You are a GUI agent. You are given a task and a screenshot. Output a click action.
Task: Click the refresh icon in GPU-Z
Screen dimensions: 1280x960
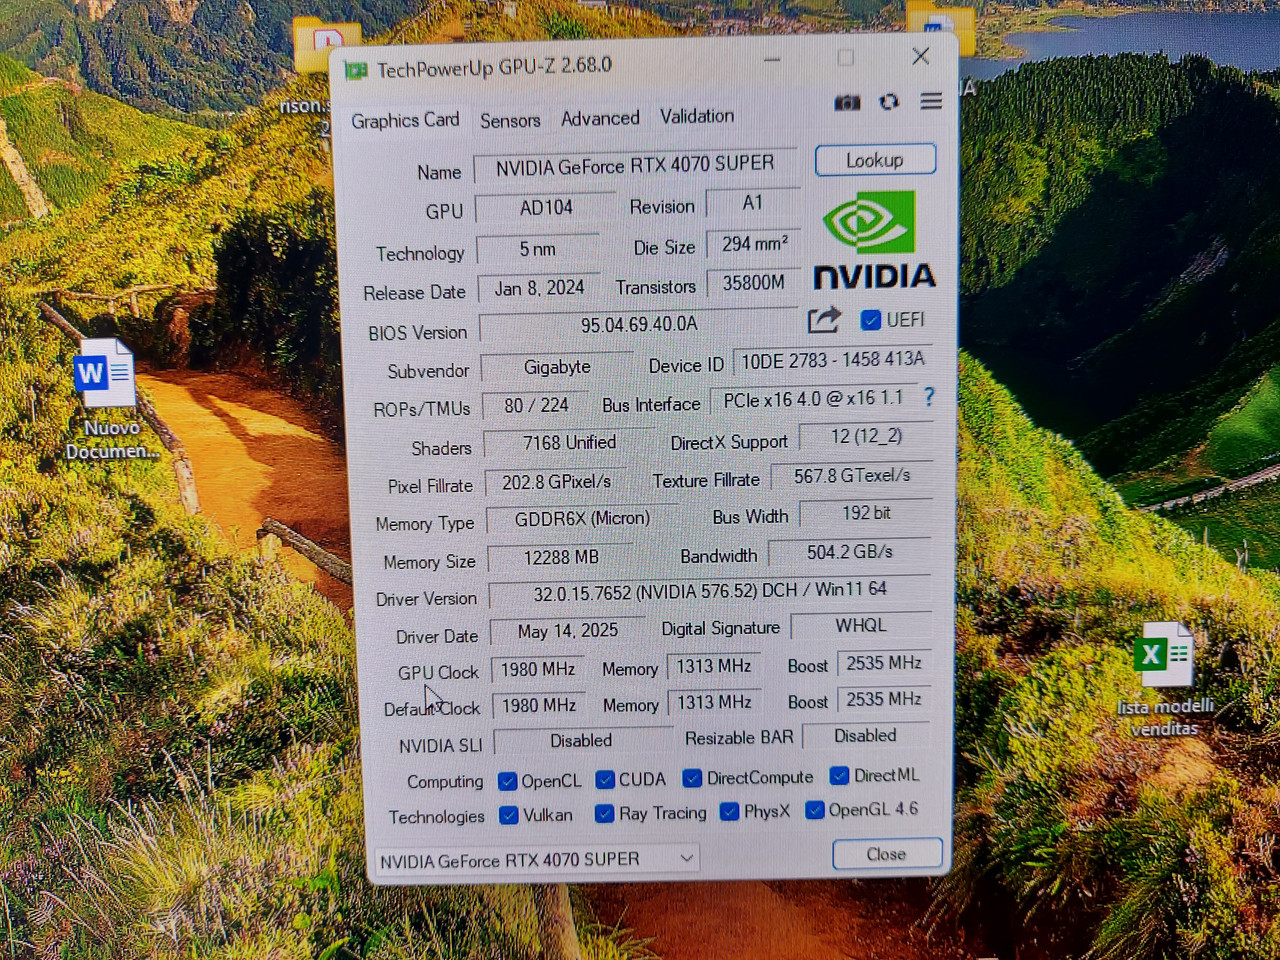(889, 102)
